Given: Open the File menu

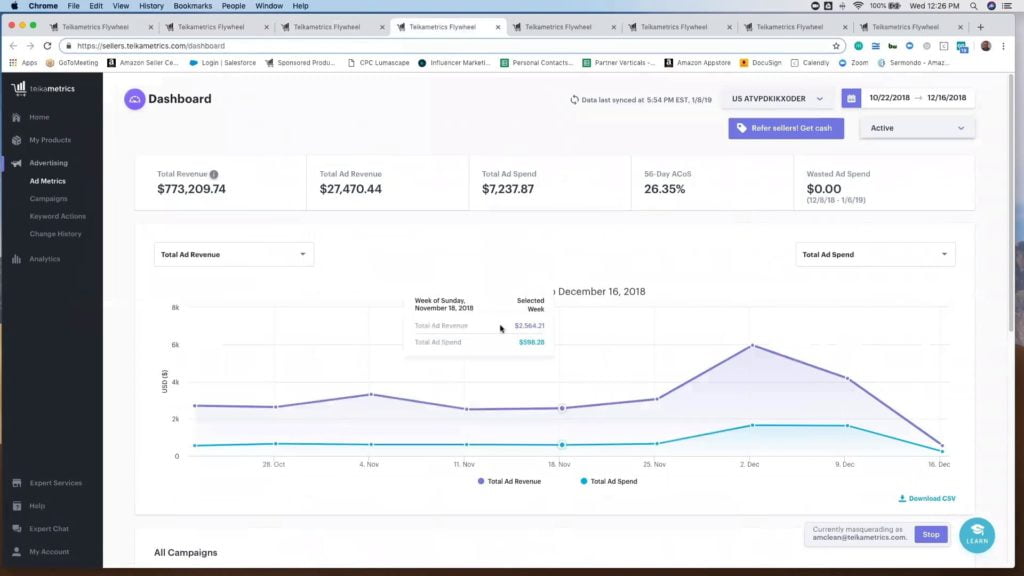Looking at the screenshot, I should [x=73, y=6].
